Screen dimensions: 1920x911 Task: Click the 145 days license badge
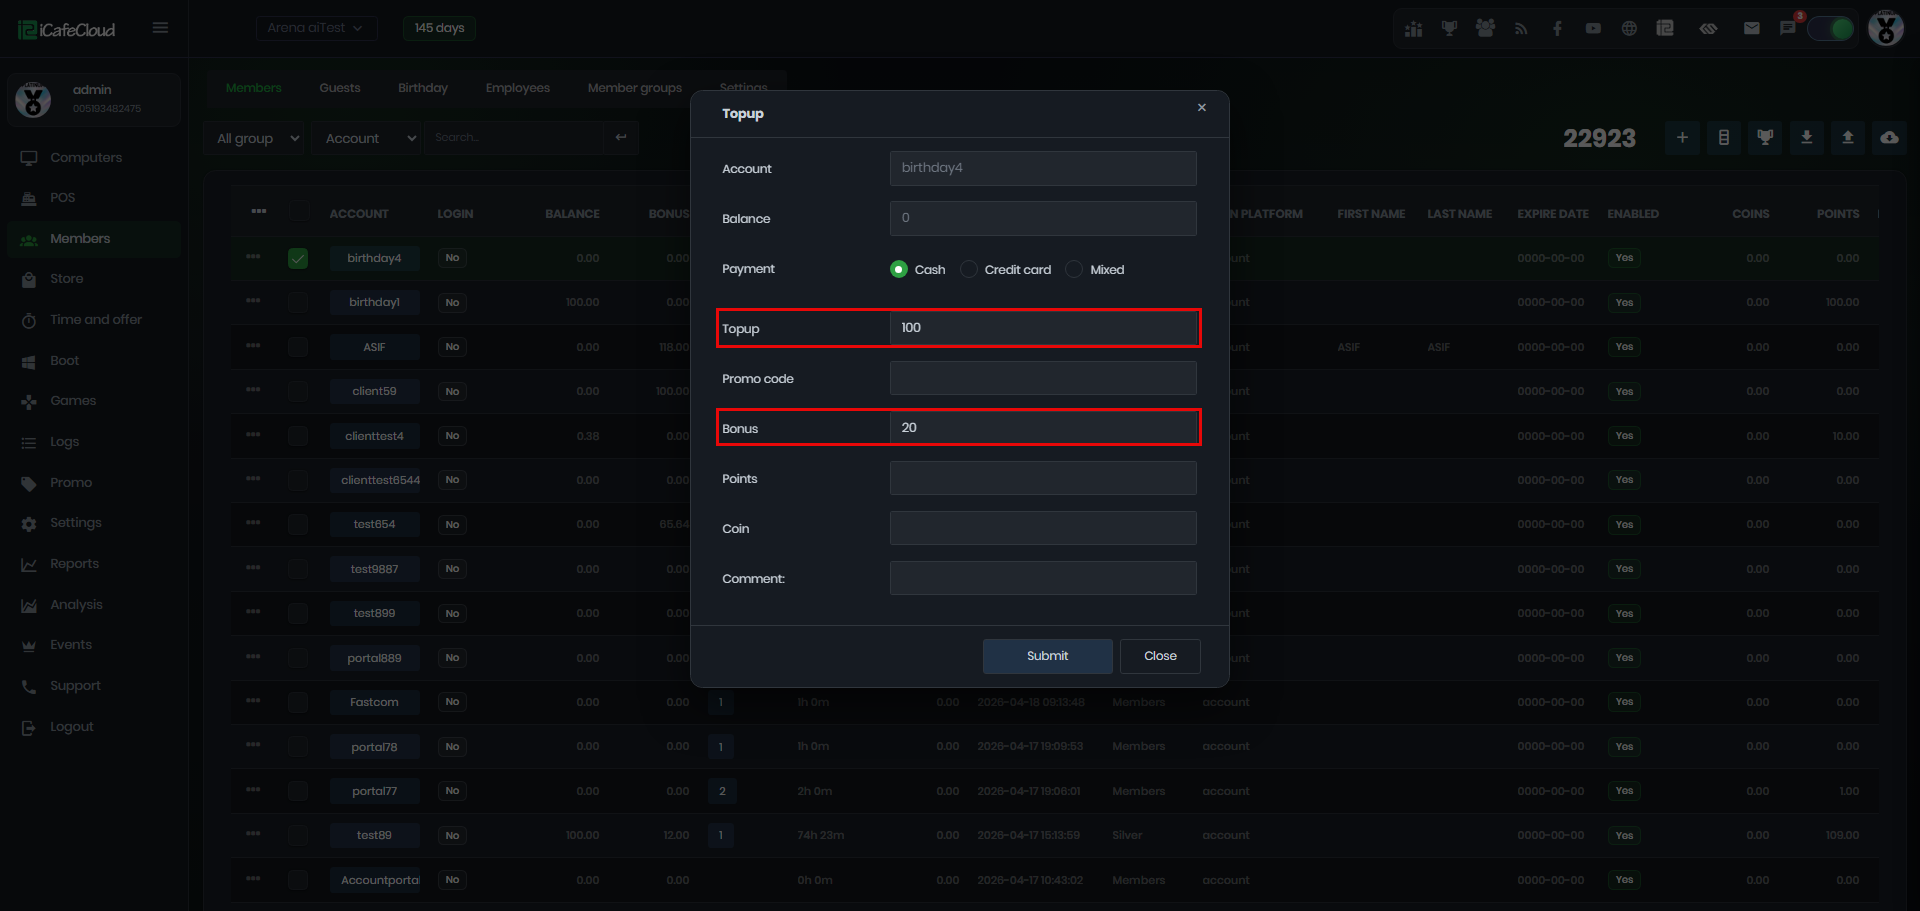click(x=439, y=28)
